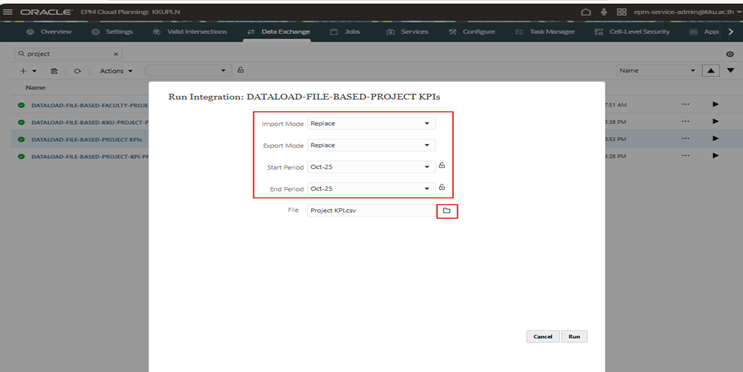
Task: Select the Data Exchange tab
Action: coord(279,32)
